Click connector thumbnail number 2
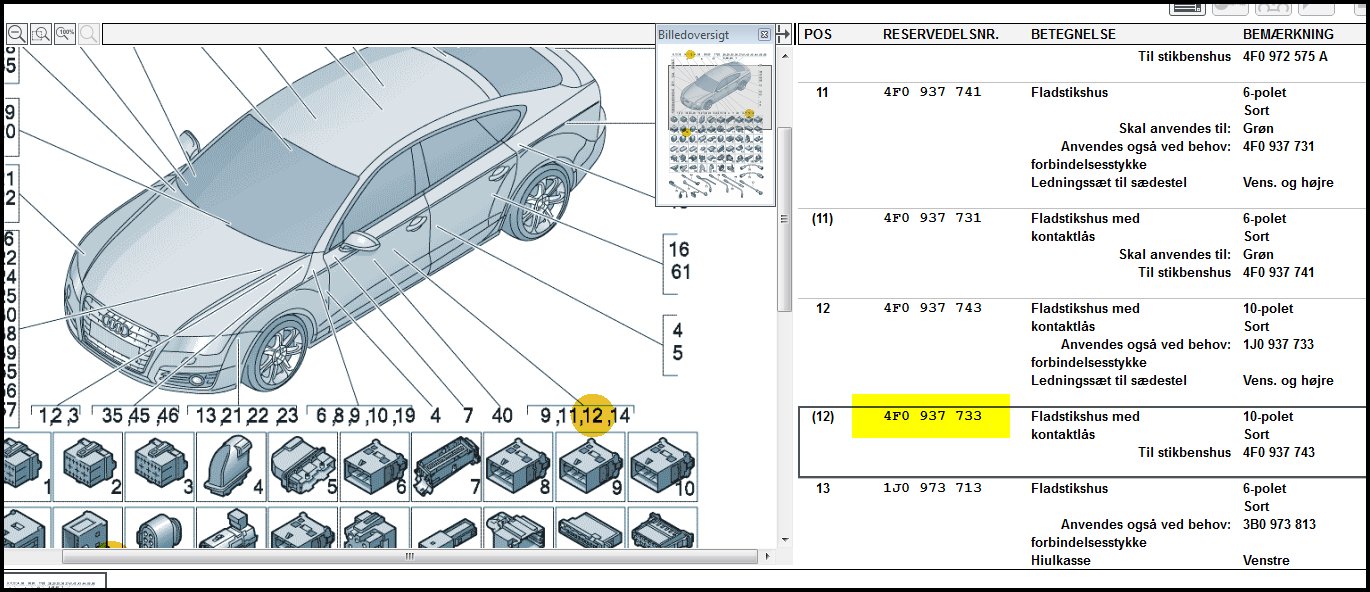The image size is (1370, 592). (88, 467)
